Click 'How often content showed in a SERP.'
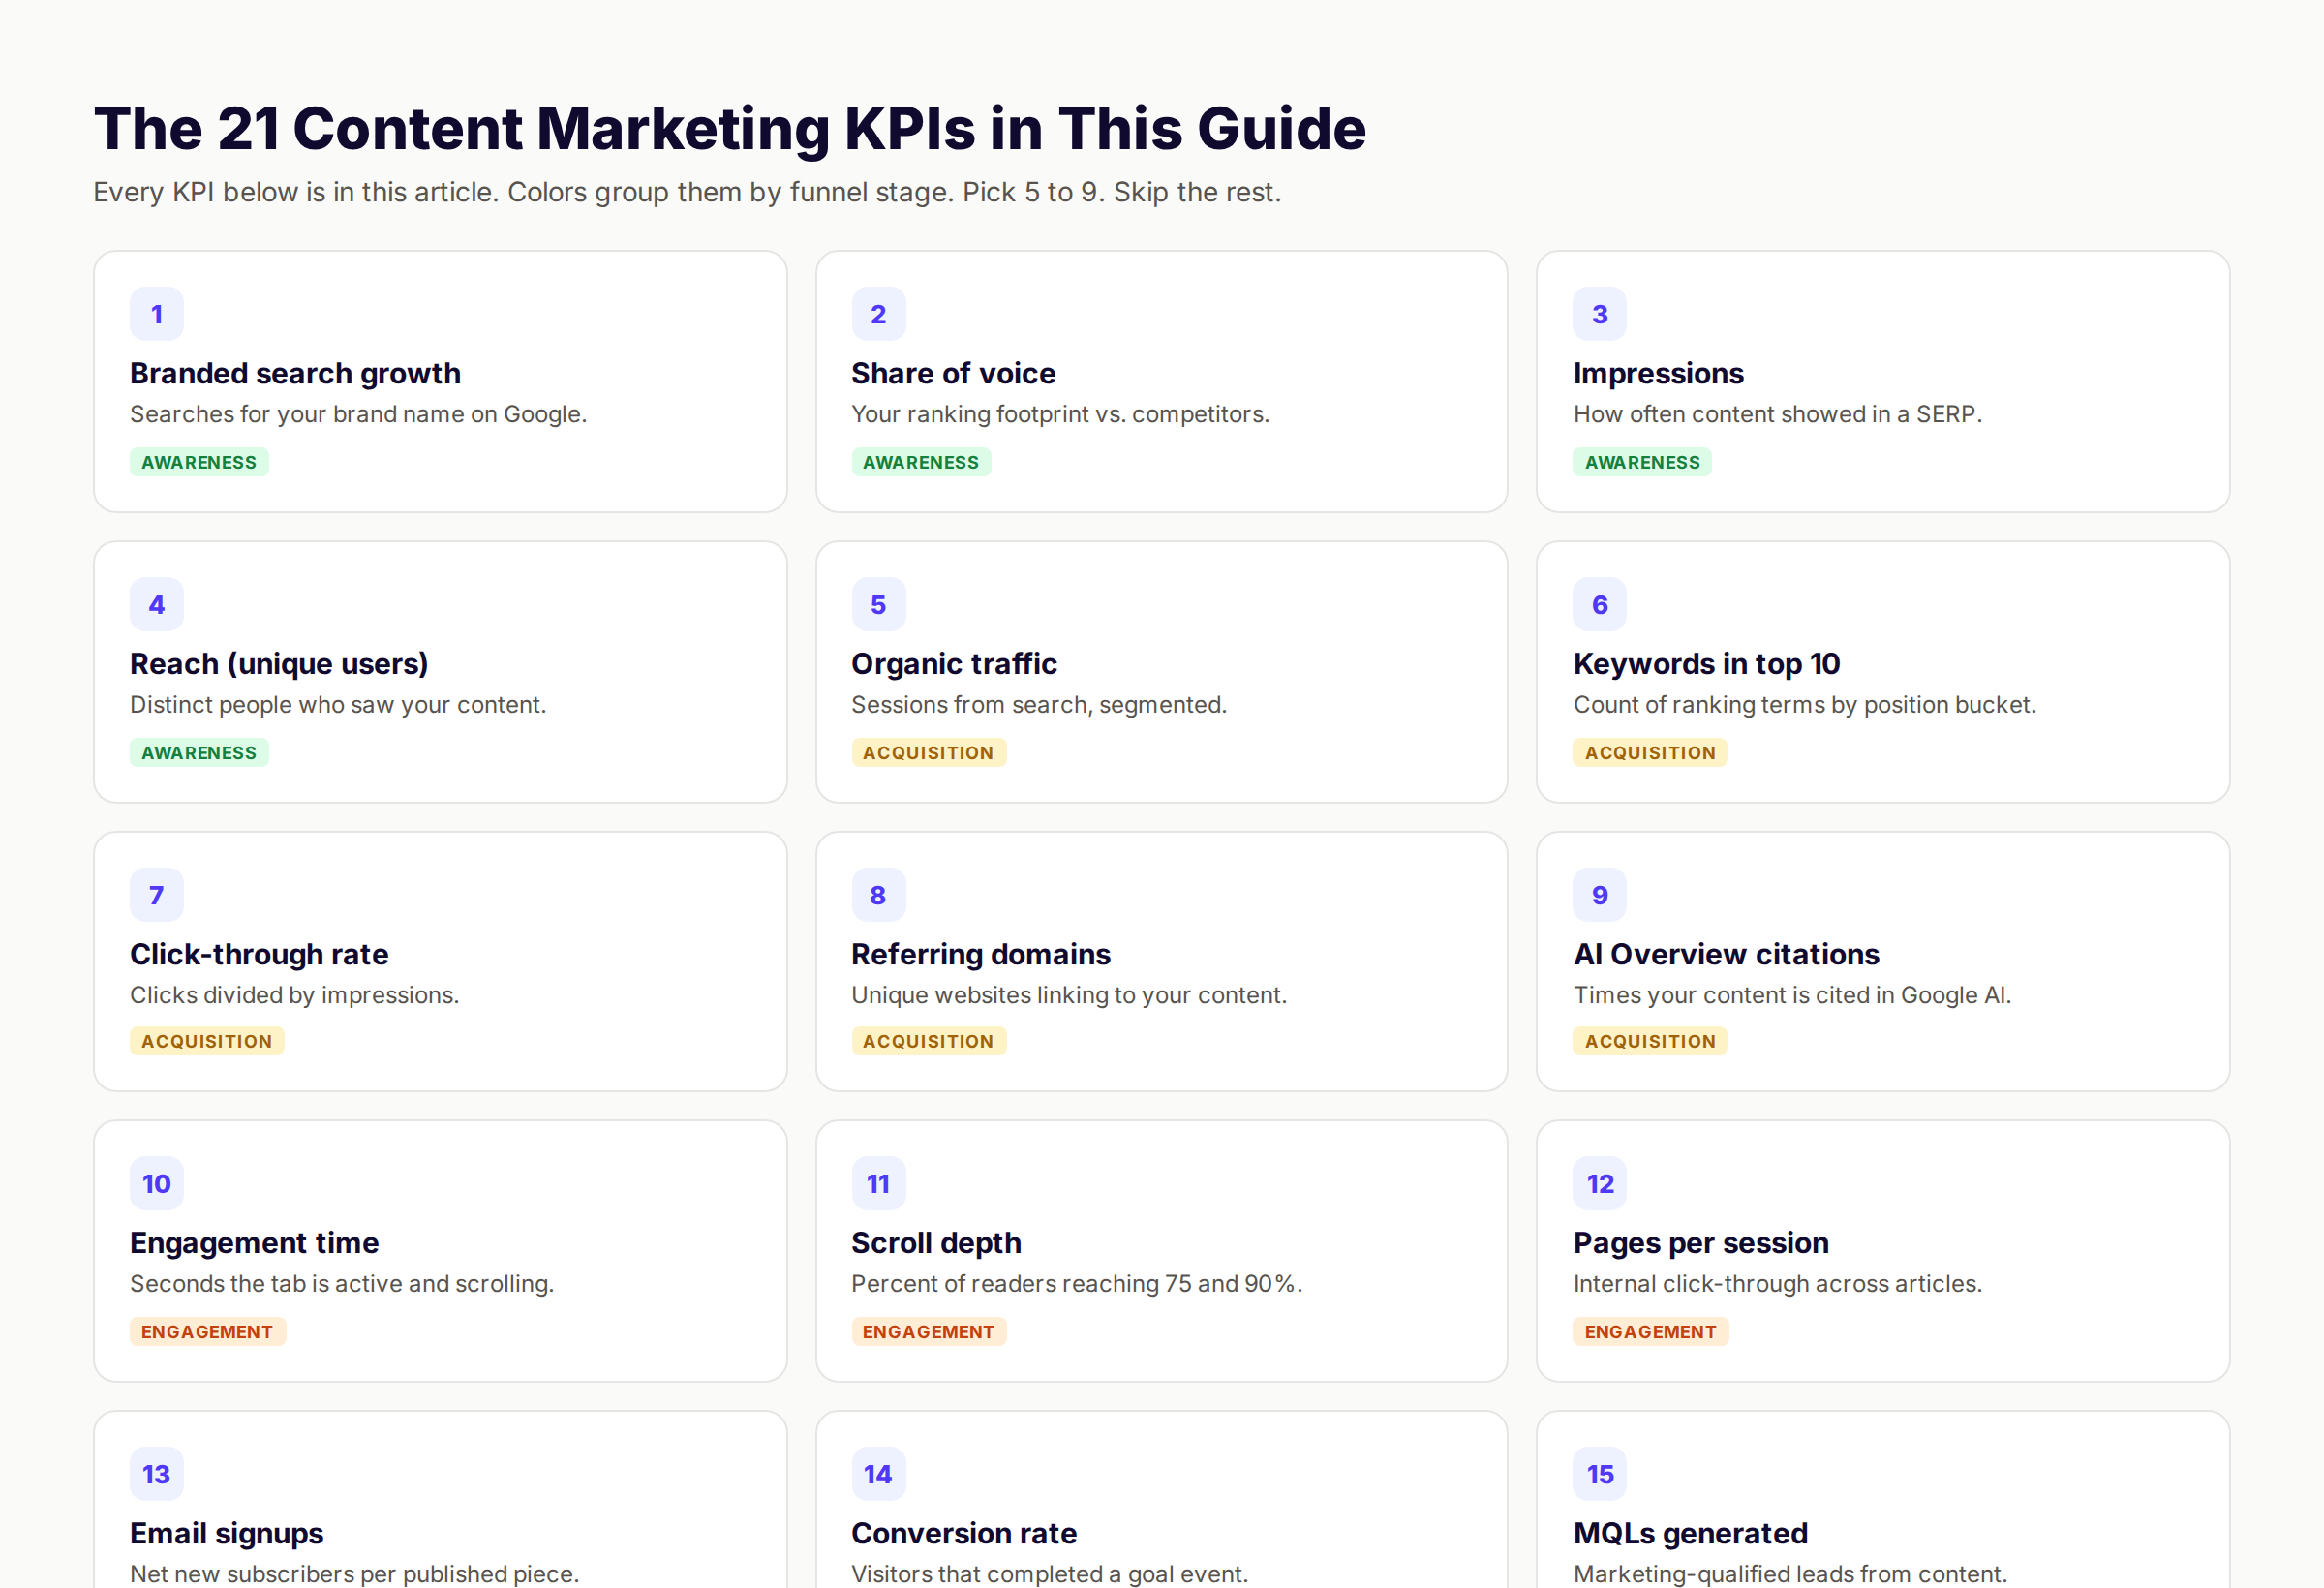This screenshot has height=1588, width=2324. tap(1777, 414)
